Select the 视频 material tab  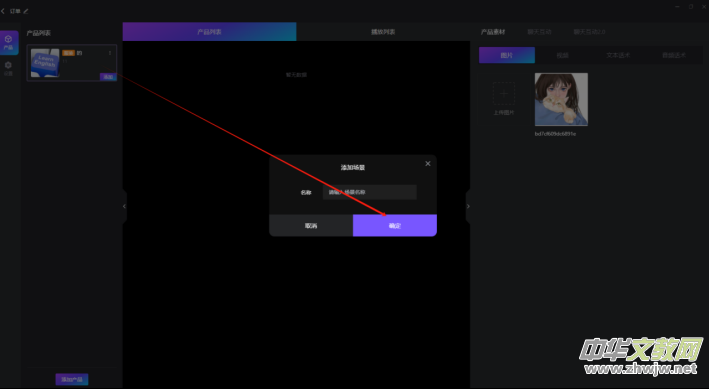coord(562,55)
